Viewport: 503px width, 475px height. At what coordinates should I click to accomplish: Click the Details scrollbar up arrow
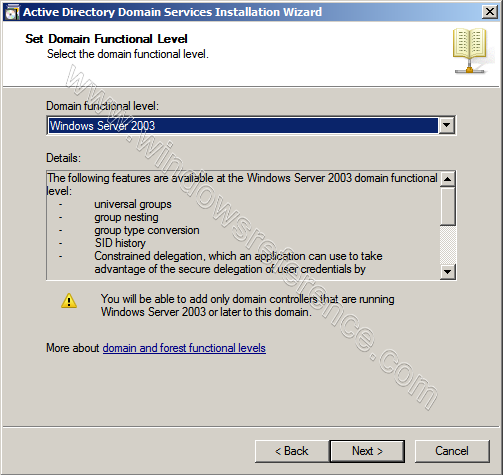pos(447,179)
